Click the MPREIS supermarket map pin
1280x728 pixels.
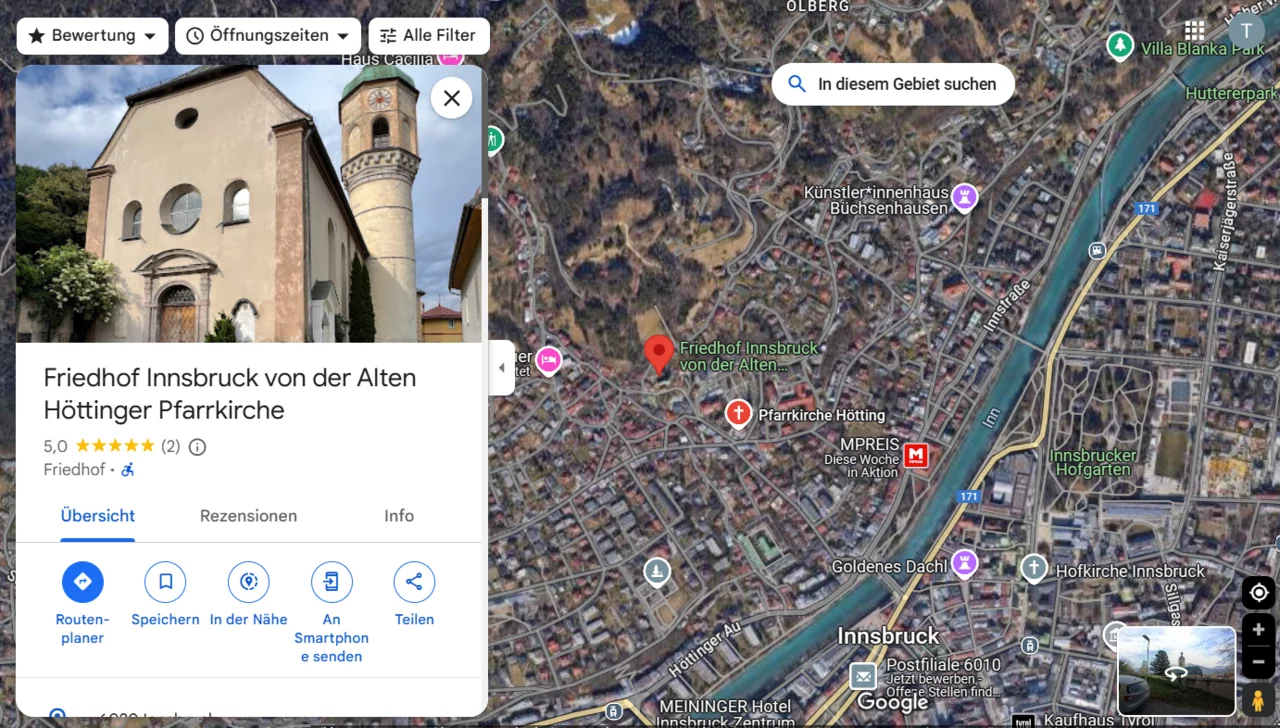(x=916, y=456)
